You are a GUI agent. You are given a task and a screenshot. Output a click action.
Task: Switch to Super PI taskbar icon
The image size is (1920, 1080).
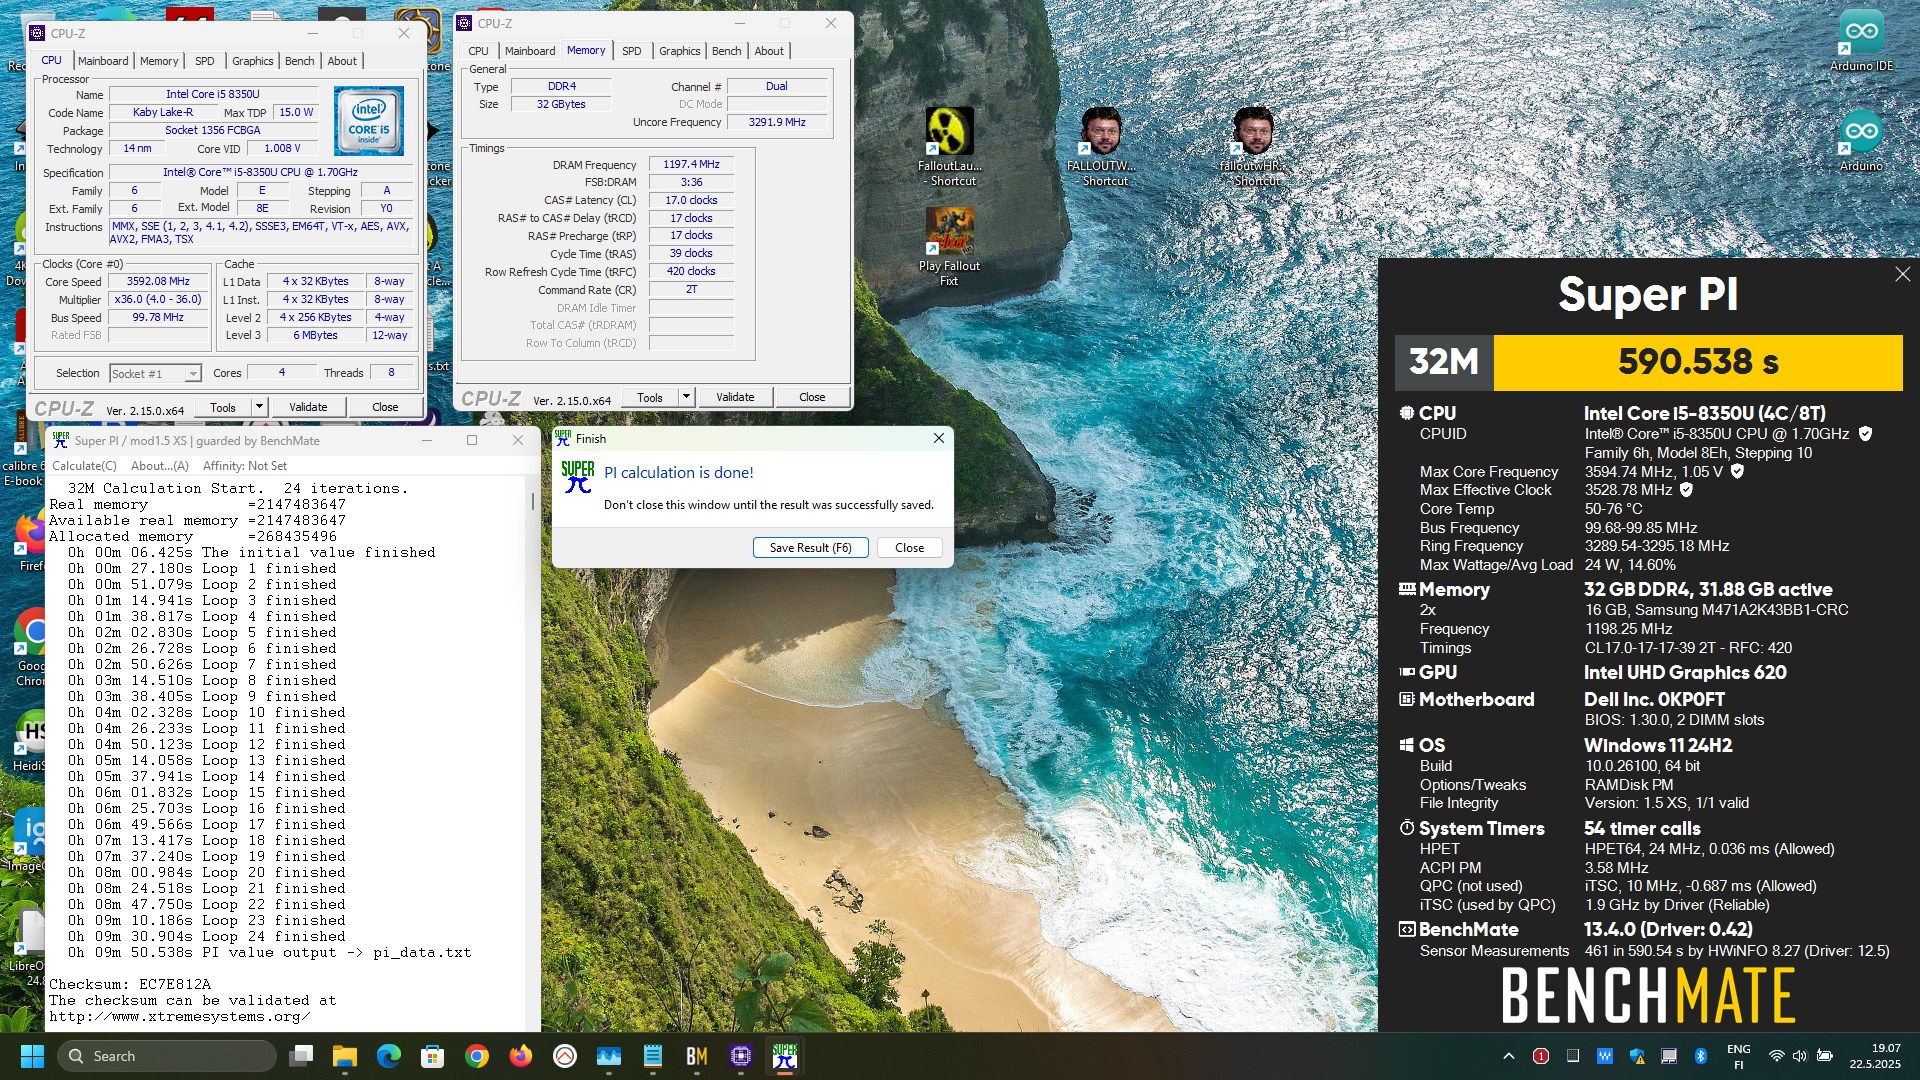click(x=785, y=1056)
